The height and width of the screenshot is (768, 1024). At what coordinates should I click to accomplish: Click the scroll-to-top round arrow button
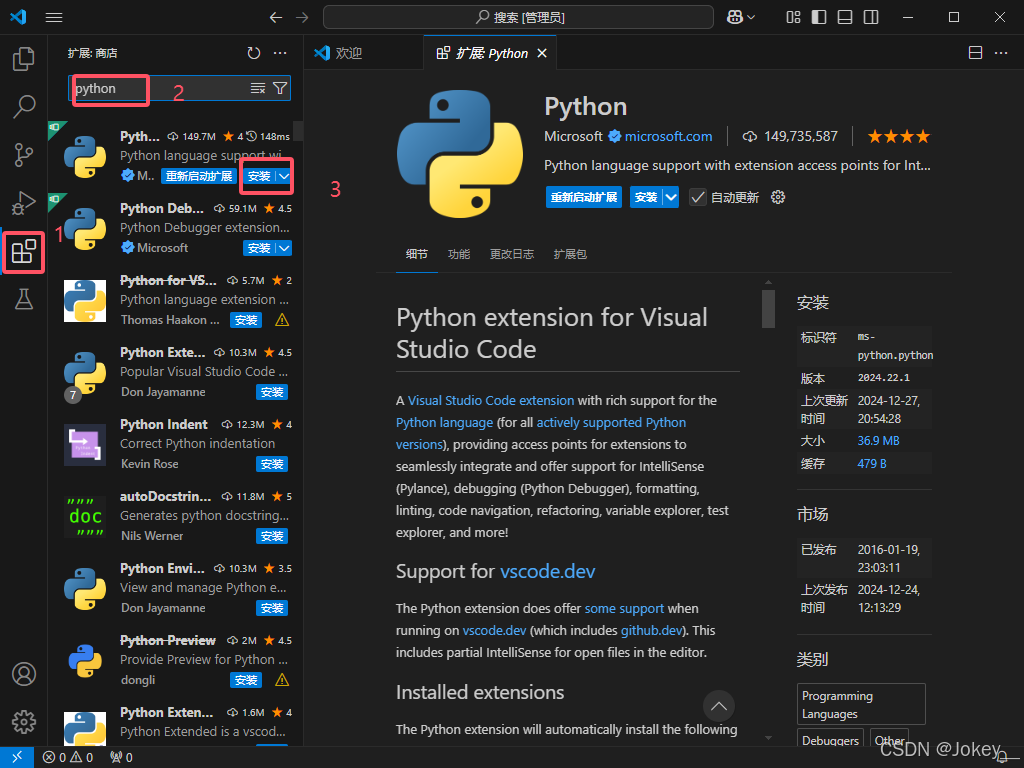click(x=718, y=706)
